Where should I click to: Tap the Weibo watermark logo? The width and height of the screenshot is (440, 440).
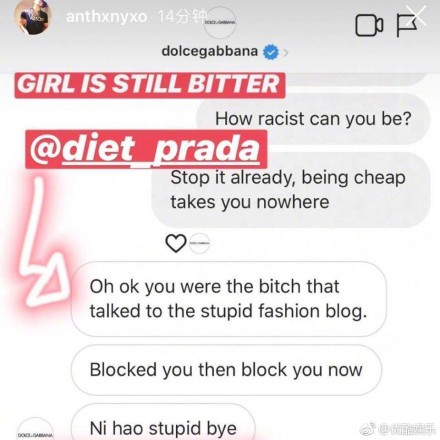click(x=368, y=429)
